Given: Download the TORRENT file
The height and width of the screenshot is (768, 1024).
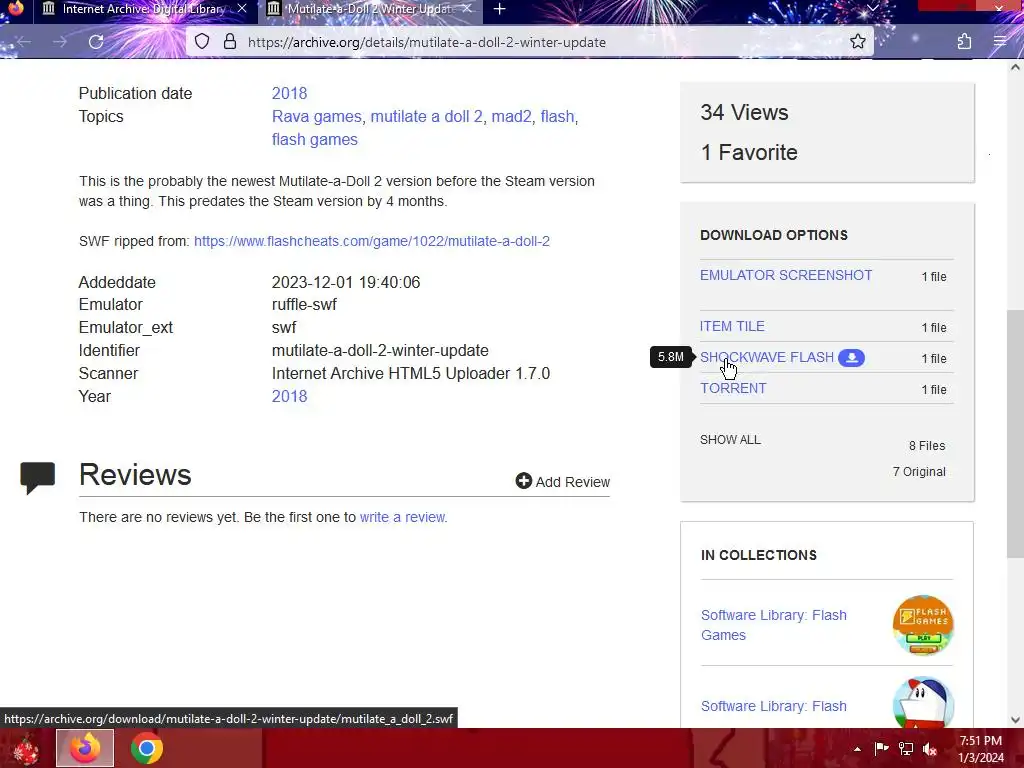Looking at the screenshot, I should coord(733,389).
